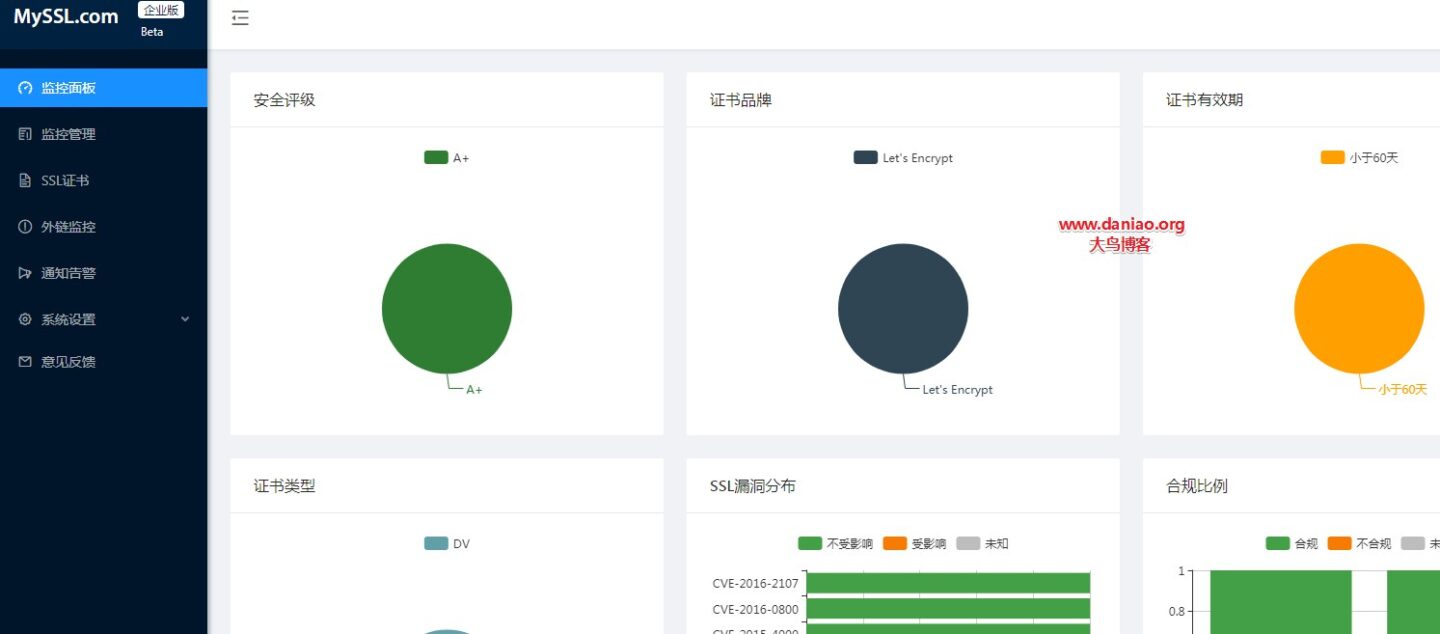Click the 安全评级 card title

click(285, 100)
